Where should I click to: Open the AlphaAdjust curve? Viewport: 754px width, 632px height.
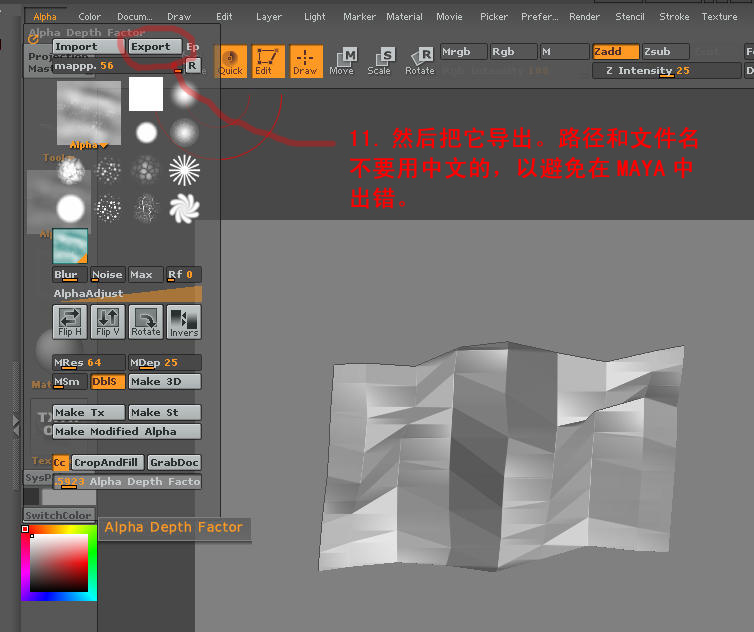coord(126,293)
